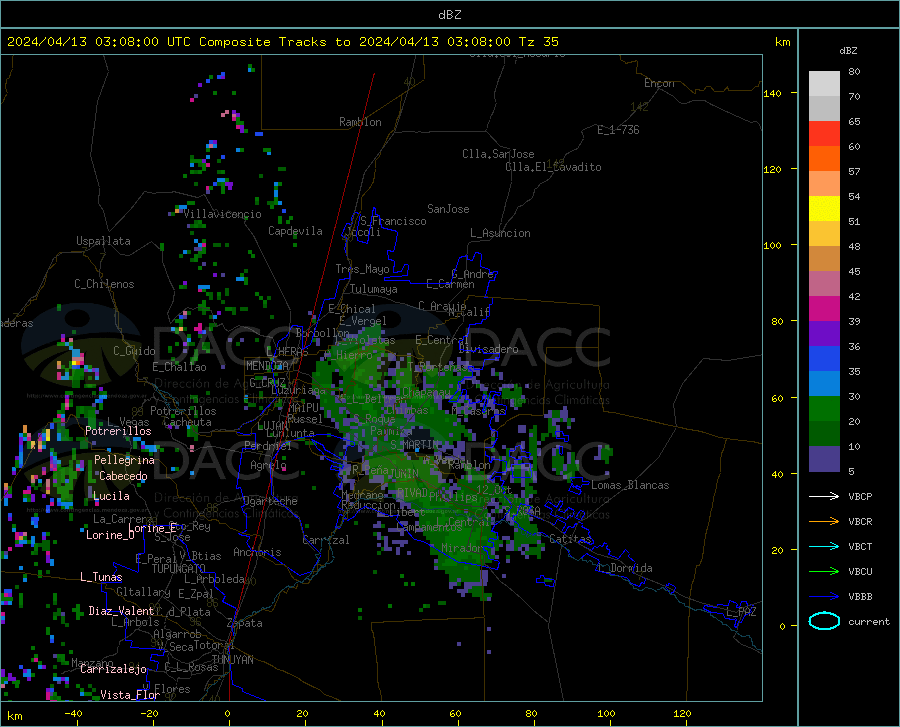Viewport: 900px width, 727px height.
Task: Click the Tulumaya place label
Action: [x=374, y=289]
